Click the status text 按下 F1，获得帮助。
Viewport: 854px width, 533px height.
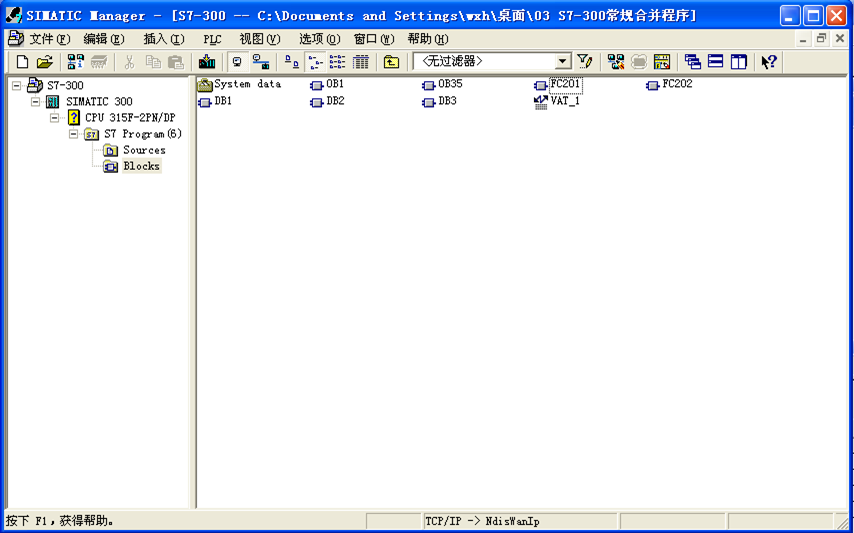60,522
